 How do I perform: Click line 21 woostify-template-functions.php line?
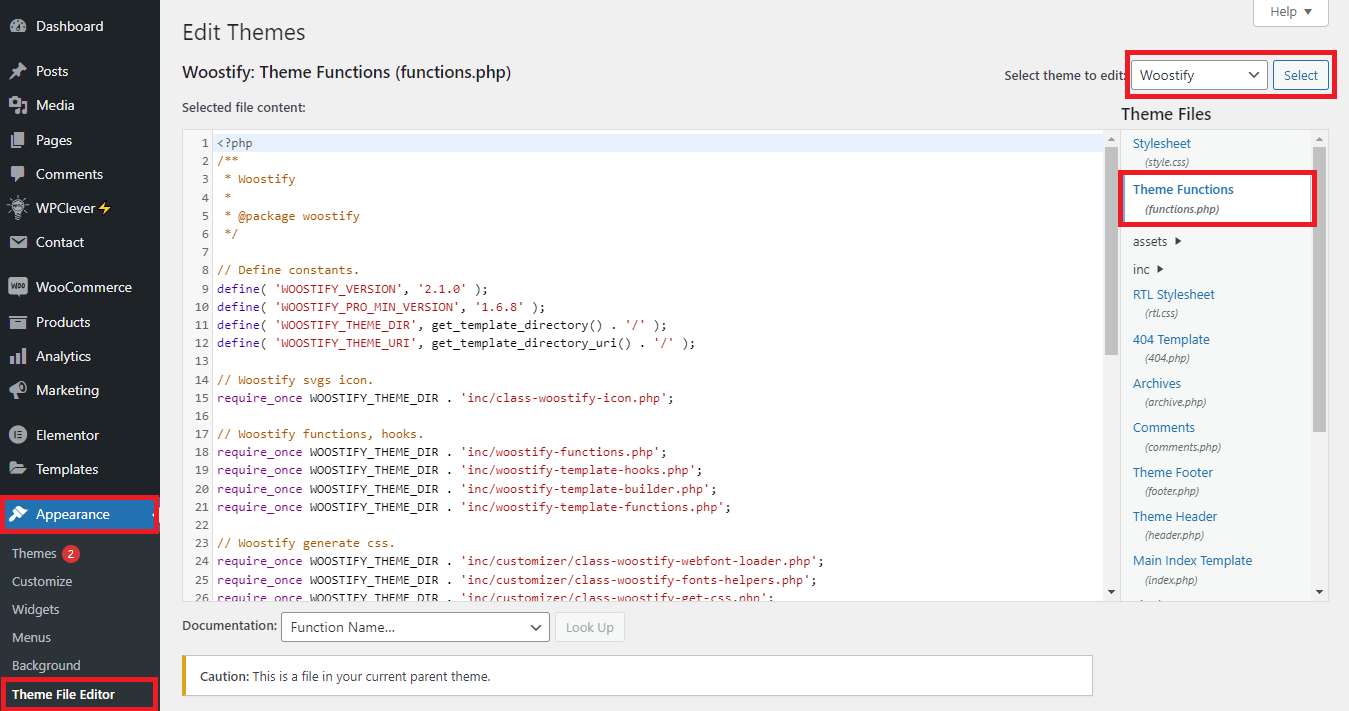tap(474, 507)
